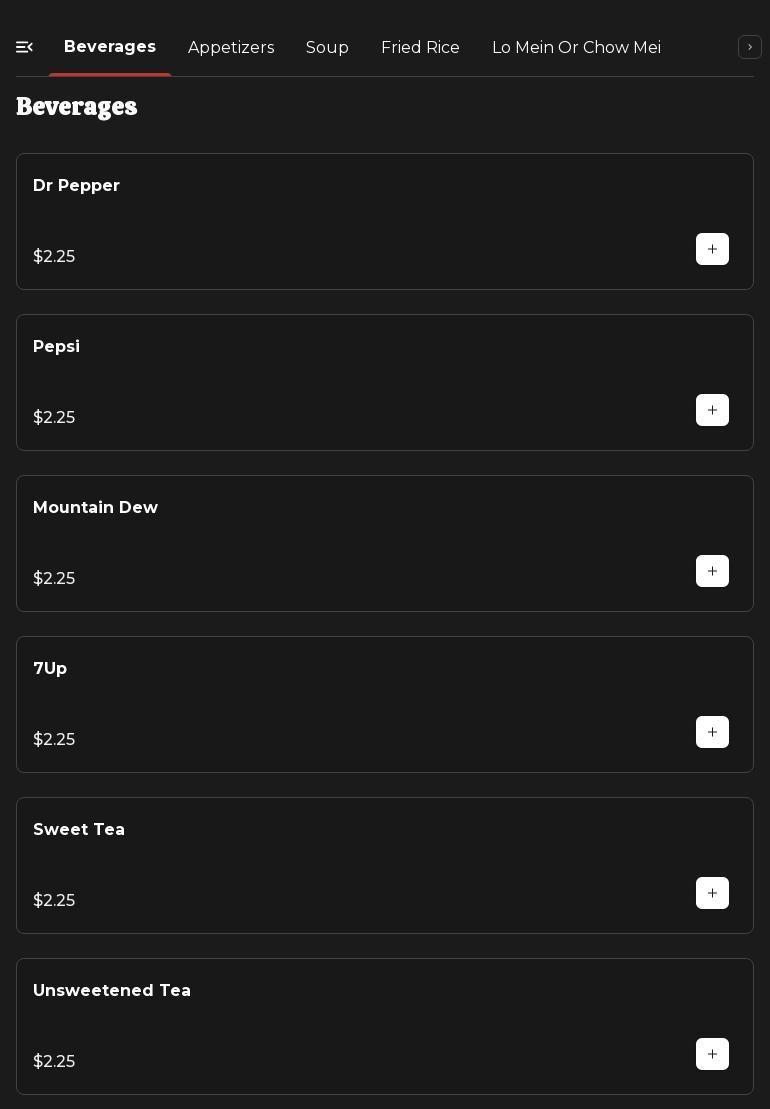770x1109 pixels.
Task: Add Sweet Tea with the plus icon
Action: (x=712, y=893)
